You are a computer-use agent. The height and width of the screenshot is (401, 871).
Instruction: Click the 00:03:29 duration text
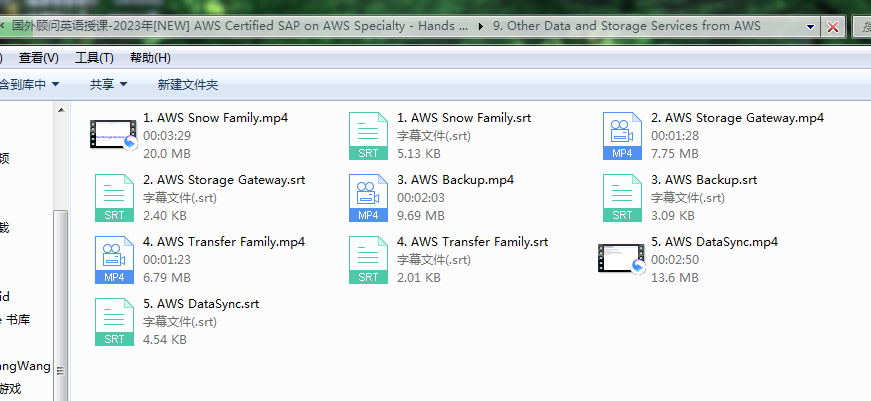[x=167, y=136]
